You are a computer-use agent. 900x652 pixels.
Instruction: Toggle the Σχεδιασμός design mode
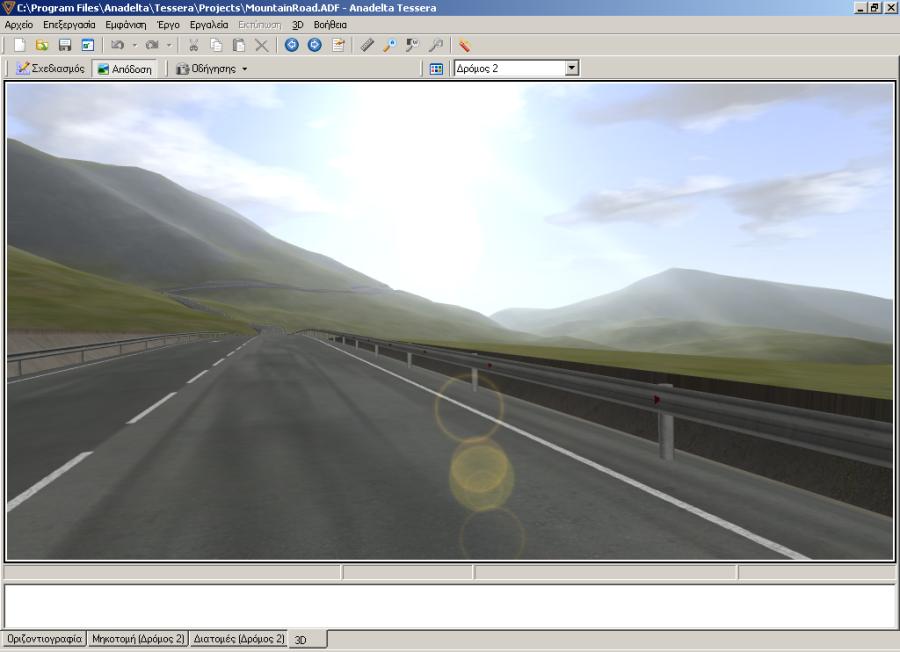pyautogui.click(x=51, y=69)
